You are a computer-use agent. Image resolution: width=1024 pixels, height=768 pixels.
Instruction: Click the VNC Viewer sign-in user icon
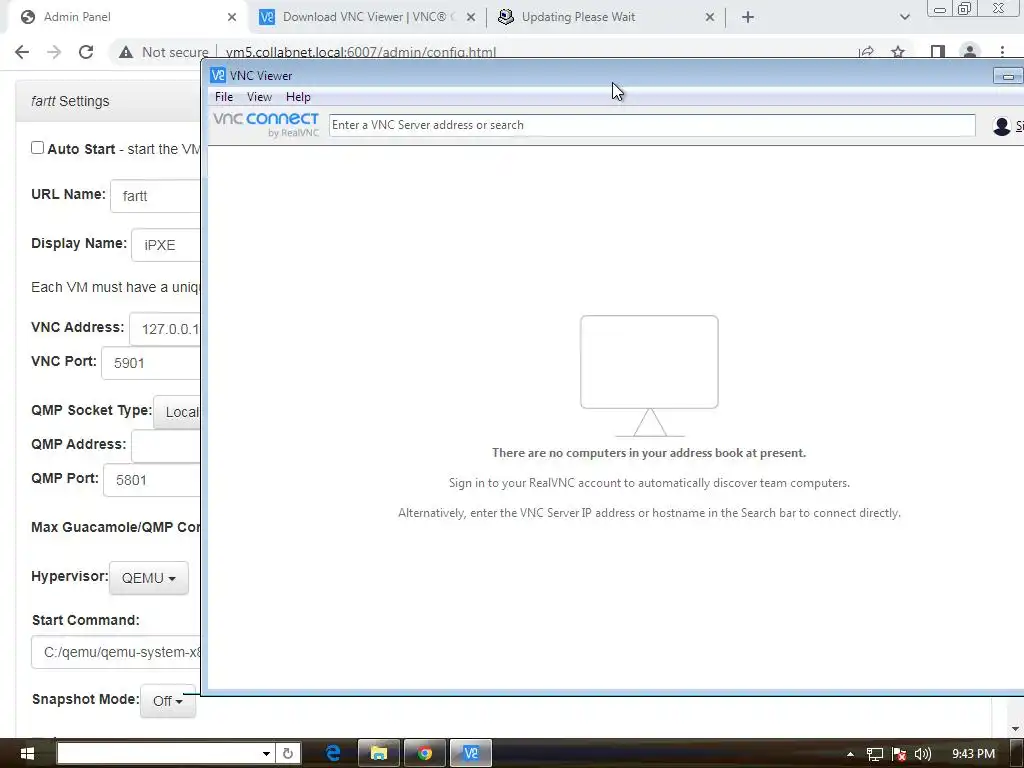(x=1001, y=125)
